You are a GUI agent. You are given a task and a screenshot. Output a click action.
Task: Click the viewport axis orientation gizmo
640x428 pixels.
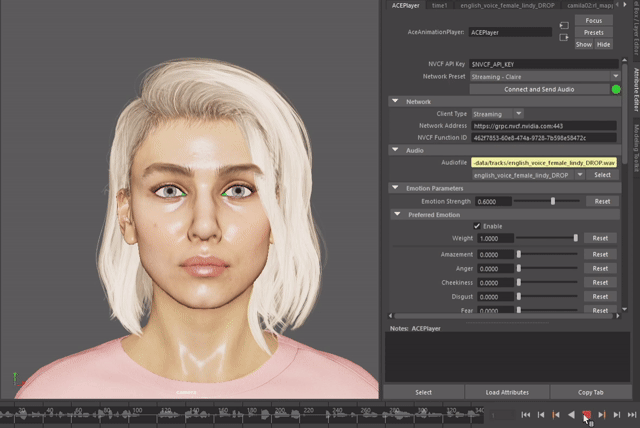click(16, 379)
